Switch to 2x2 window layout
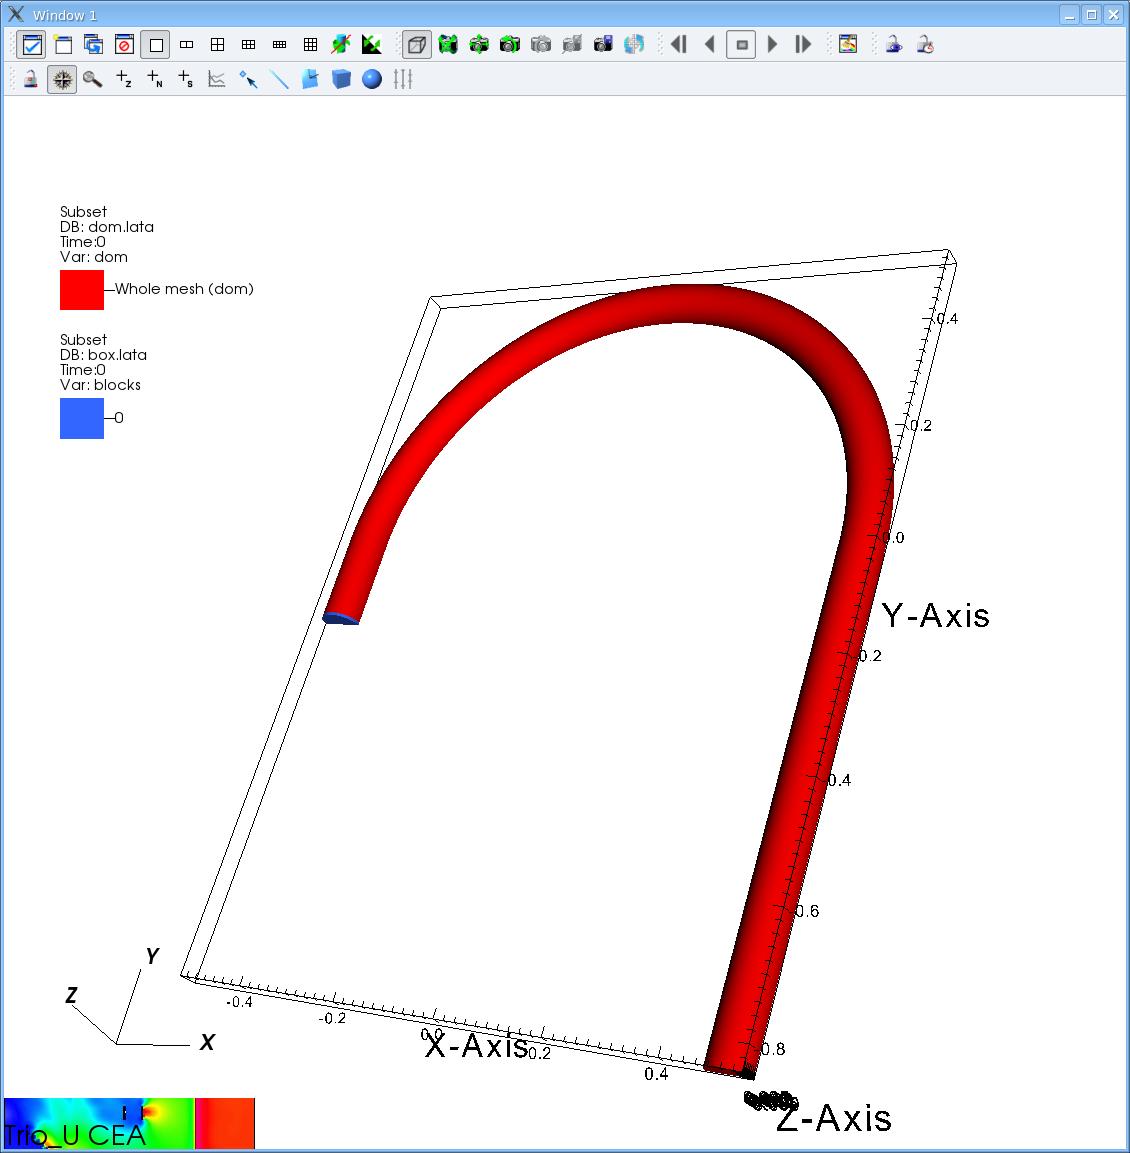The image size is (1130, 1153). (x=217, y=45)
